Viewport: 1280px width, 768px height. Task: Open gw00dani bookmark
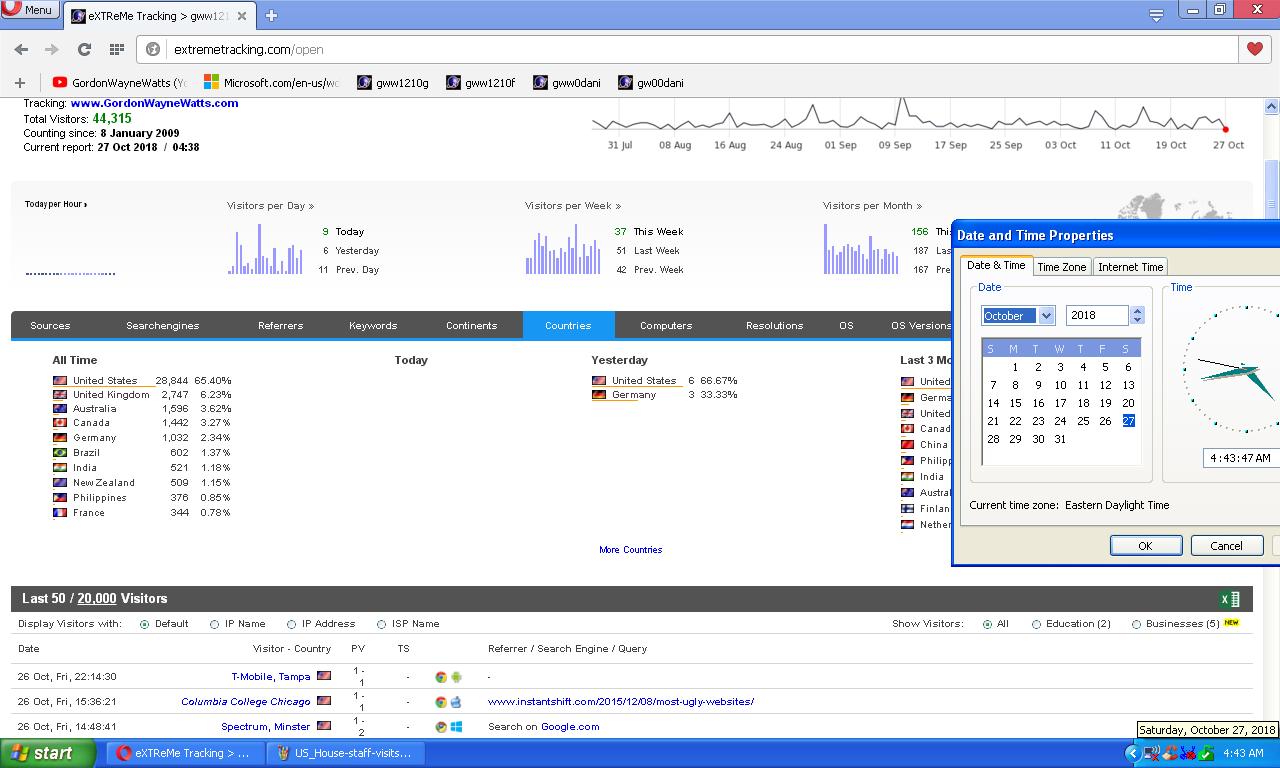click(x=651, y=83)
